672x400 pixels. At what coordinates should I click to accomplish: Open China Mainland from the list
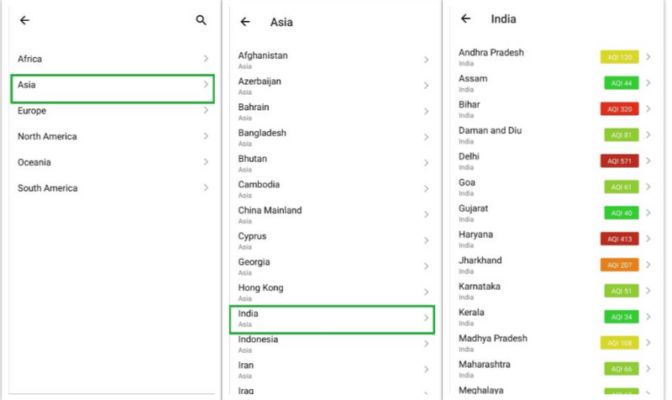click(x=332, y=215)
